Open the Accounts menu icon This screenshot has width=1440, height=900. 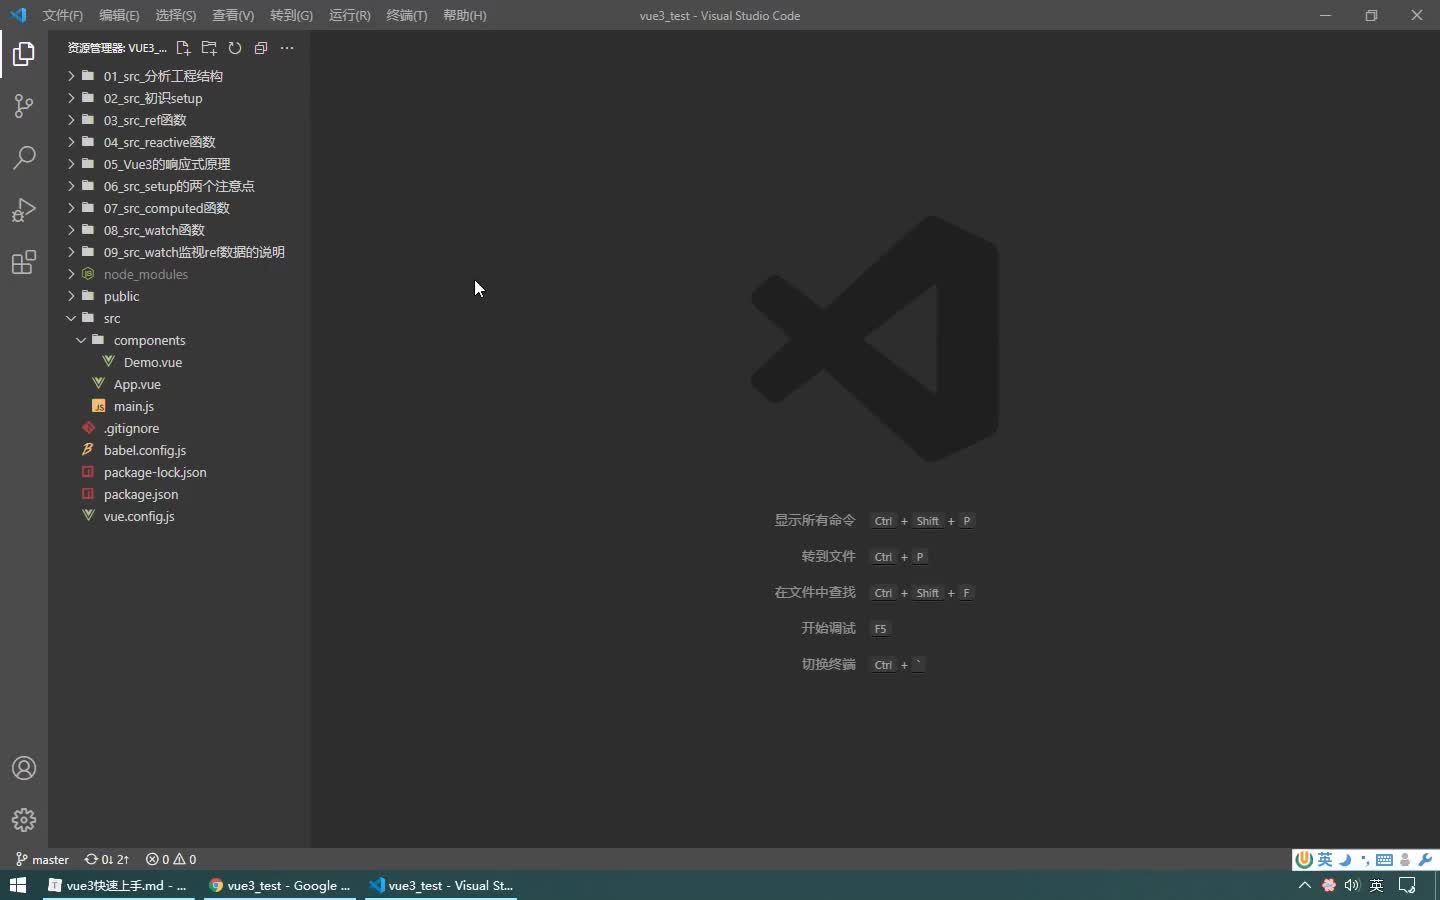pyautogui.click(x=24, y=768)
